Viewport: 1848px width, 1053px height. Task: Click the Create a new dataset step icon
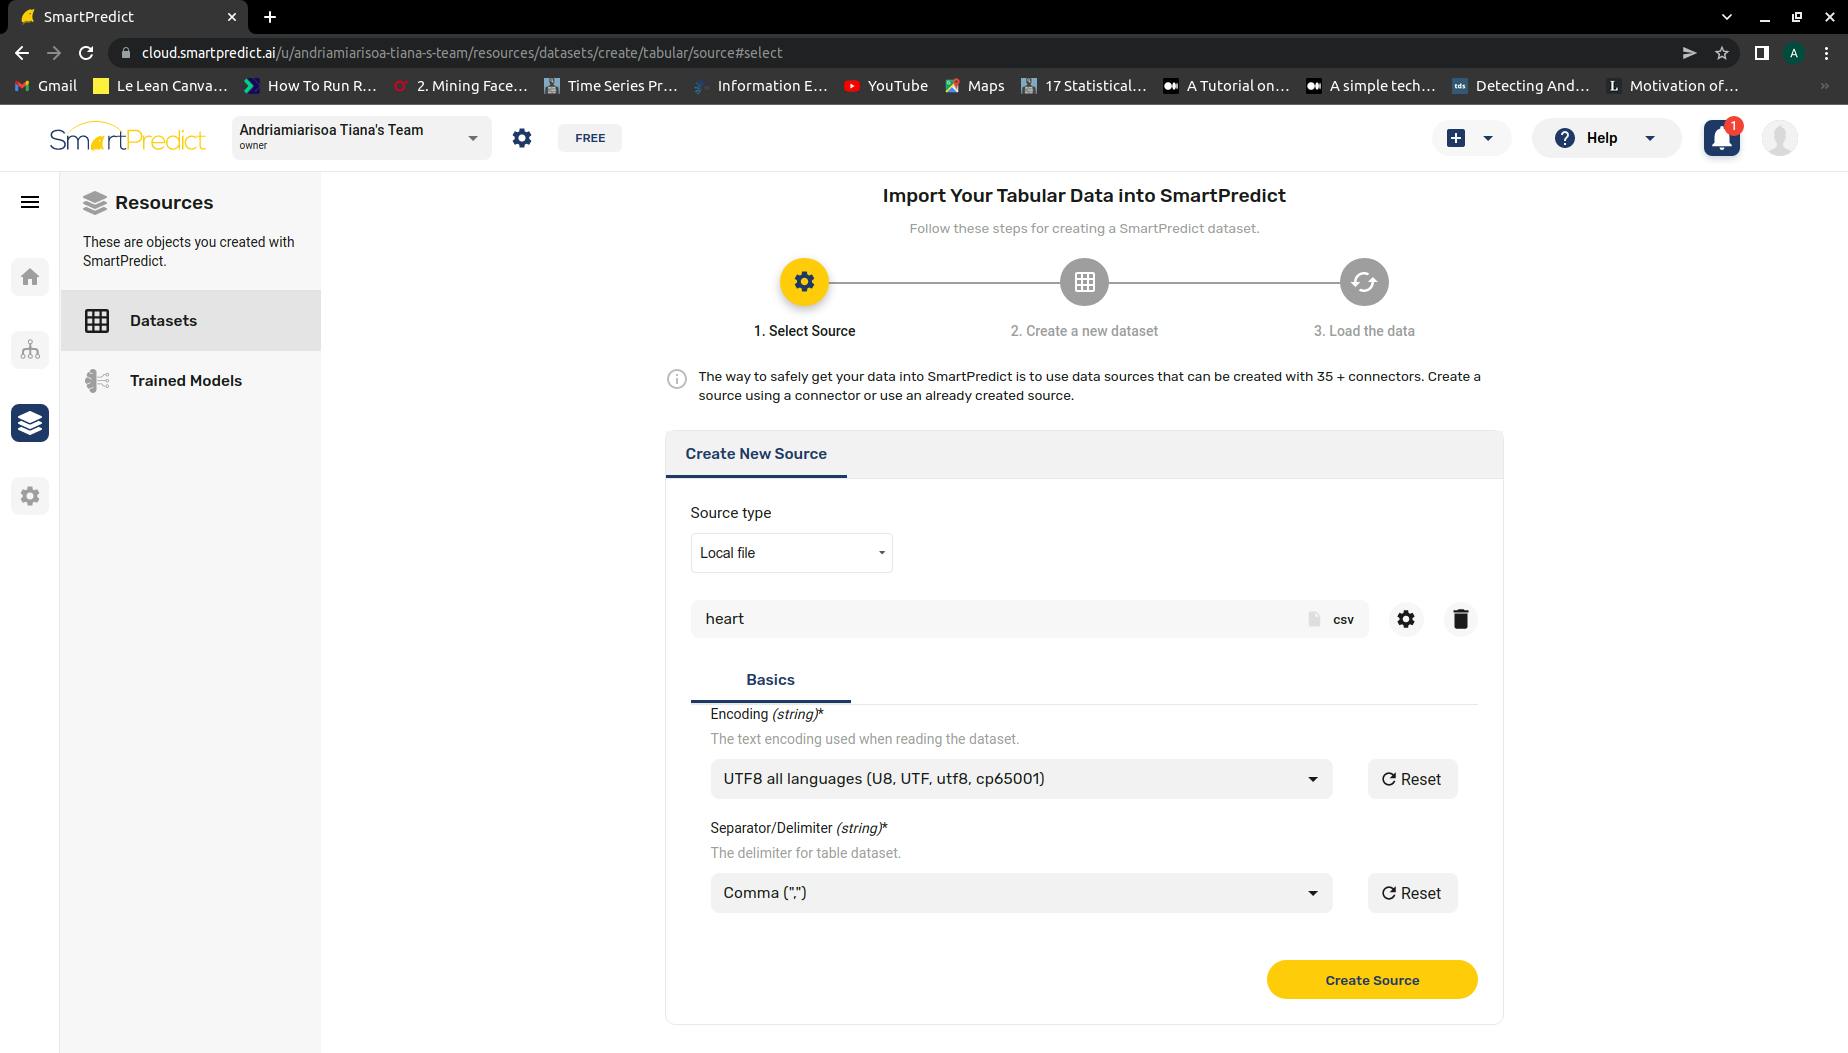(x=1085, y=282)
